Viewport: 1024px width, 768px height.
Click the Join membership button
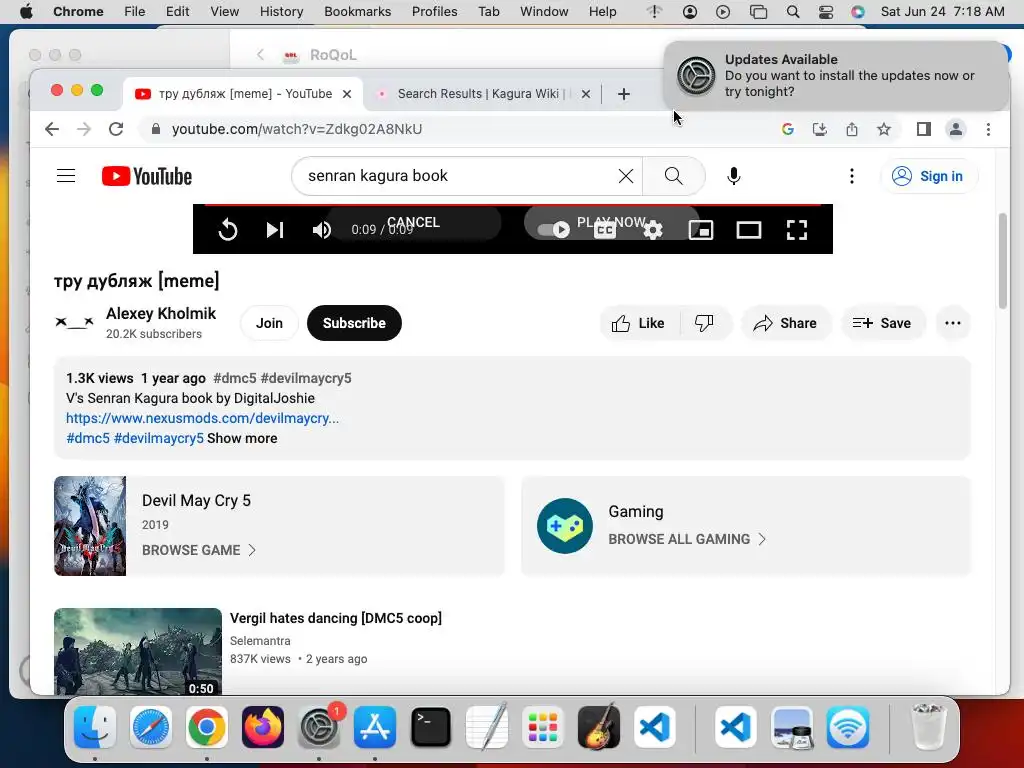269,323
